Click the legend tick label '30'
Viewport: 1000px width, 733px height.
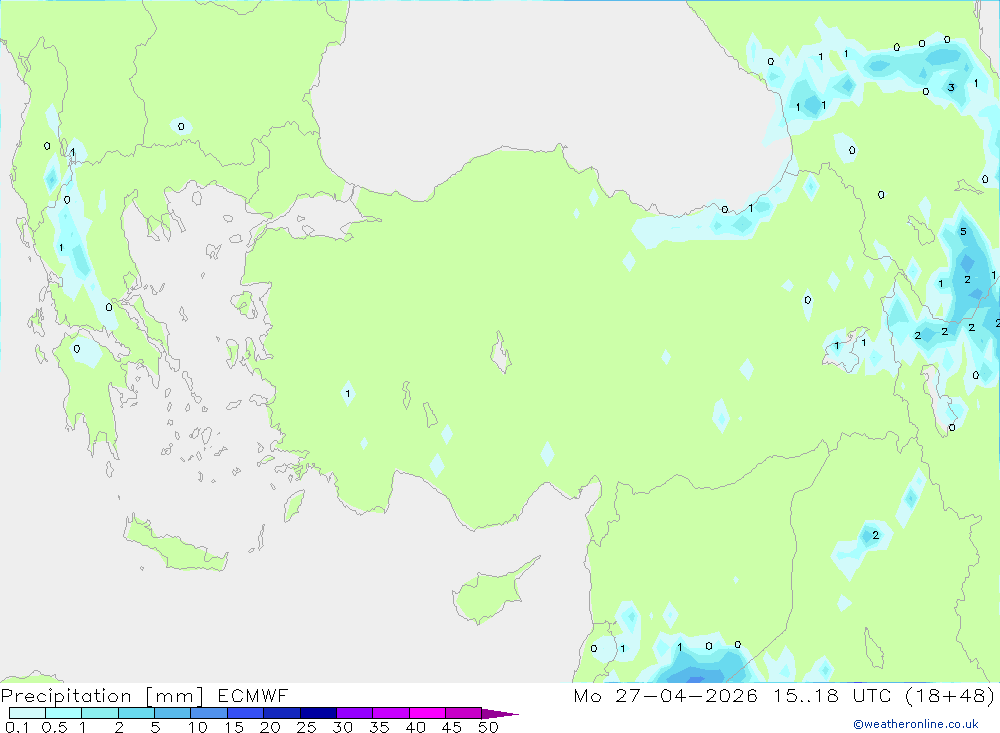pos(342,727)
